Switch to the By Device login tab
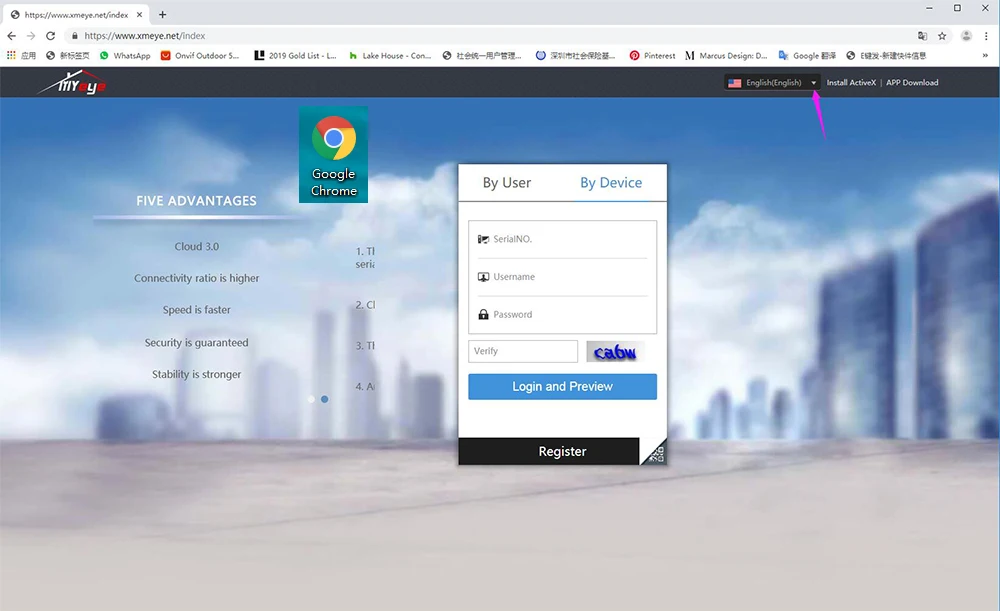The height and width of the screenshot is (611, 1000). [x=611, y=183]
